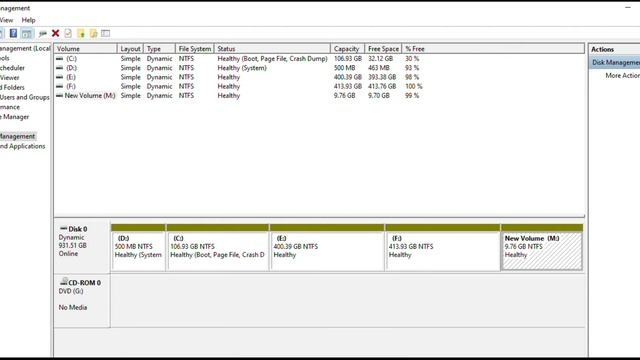Viewport: 640px width, 360px height.
Task: Select Event Viewer tree item
Action: pyautogui.click(x=9, y=78)
